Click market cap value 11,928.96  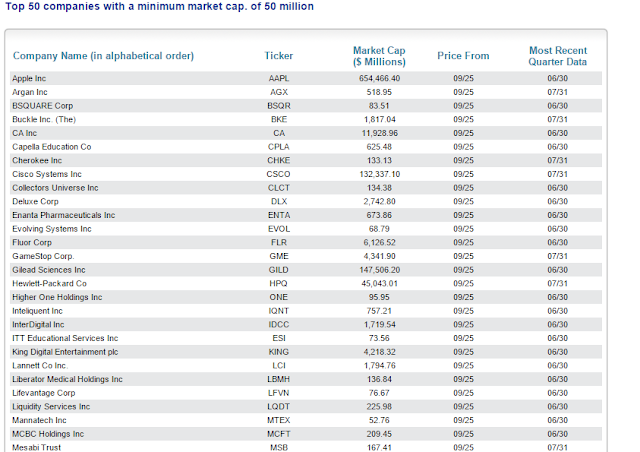pyautogui.click(x=379, y=133)
